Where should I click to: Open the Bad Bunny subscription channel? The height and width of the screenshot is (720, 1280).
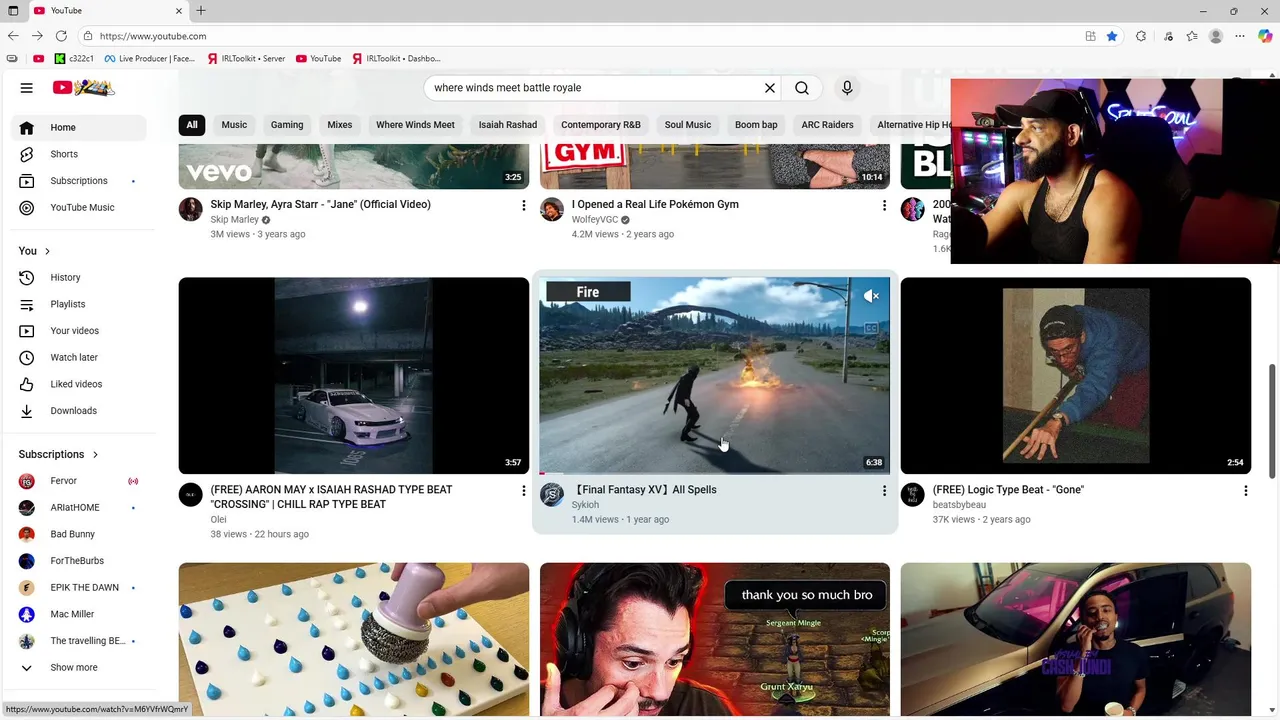point(79,534)
